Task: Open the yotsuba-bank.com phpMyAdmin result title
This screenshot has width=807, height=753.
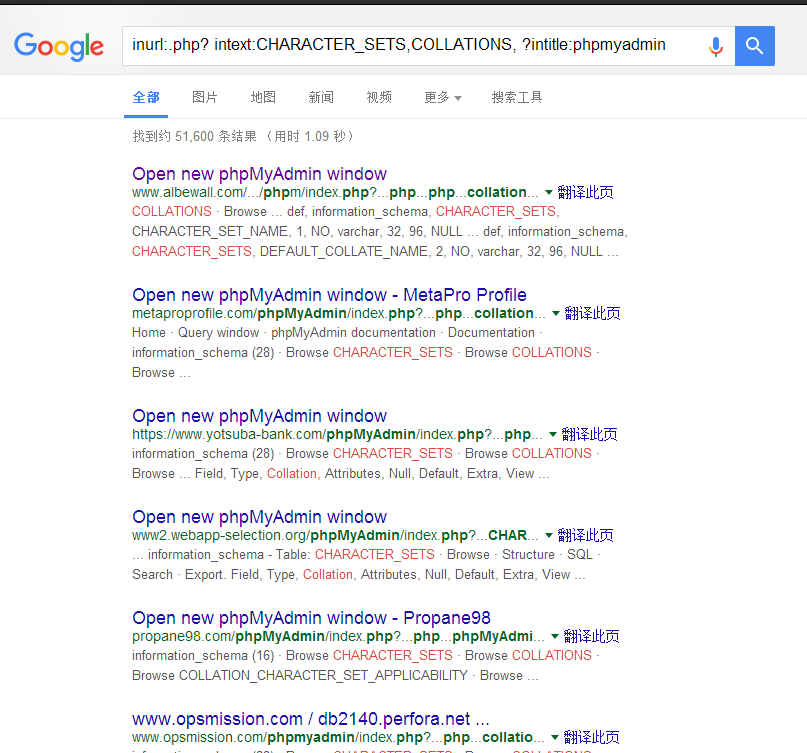Action: tap(259, 416)
